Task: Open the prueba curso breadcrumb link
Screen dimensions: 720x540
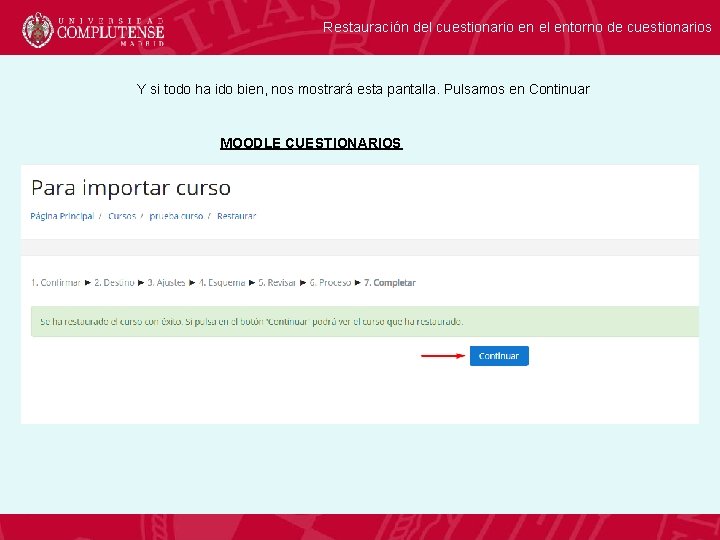Action: pyautogui.click(x=176, y=216)
